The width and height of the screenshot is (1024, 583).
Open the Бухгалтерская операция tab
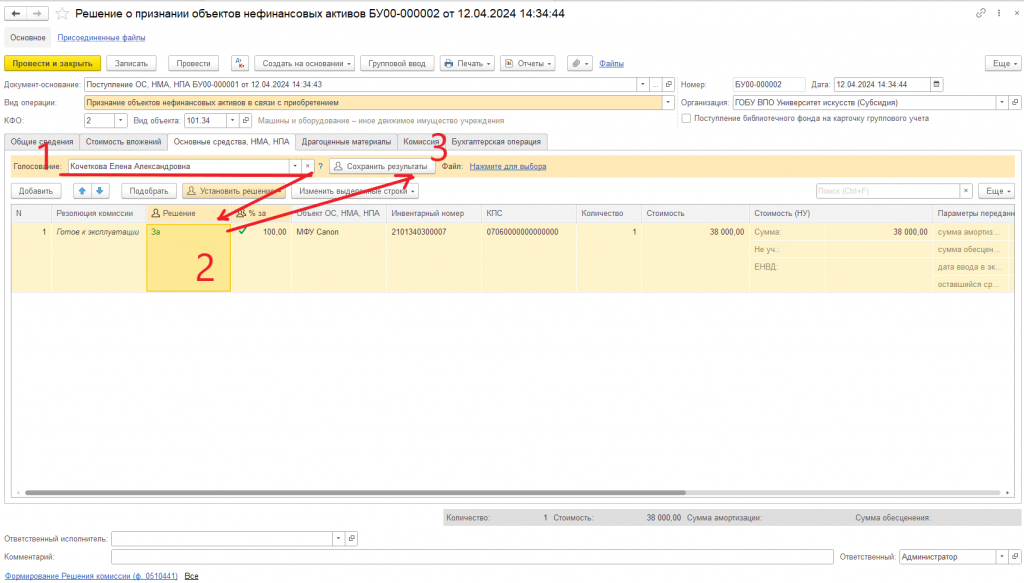click(x=496, y=142)
